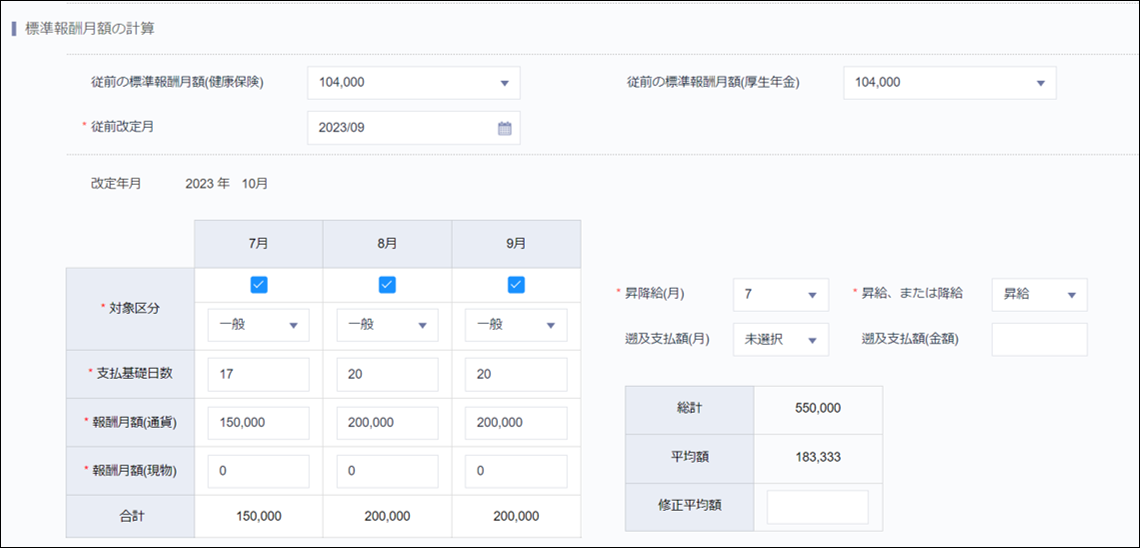Screen dimensions: 1140x548
Task: Toggle the 8月 対象区分 checkbox
Action: point(387,285)
